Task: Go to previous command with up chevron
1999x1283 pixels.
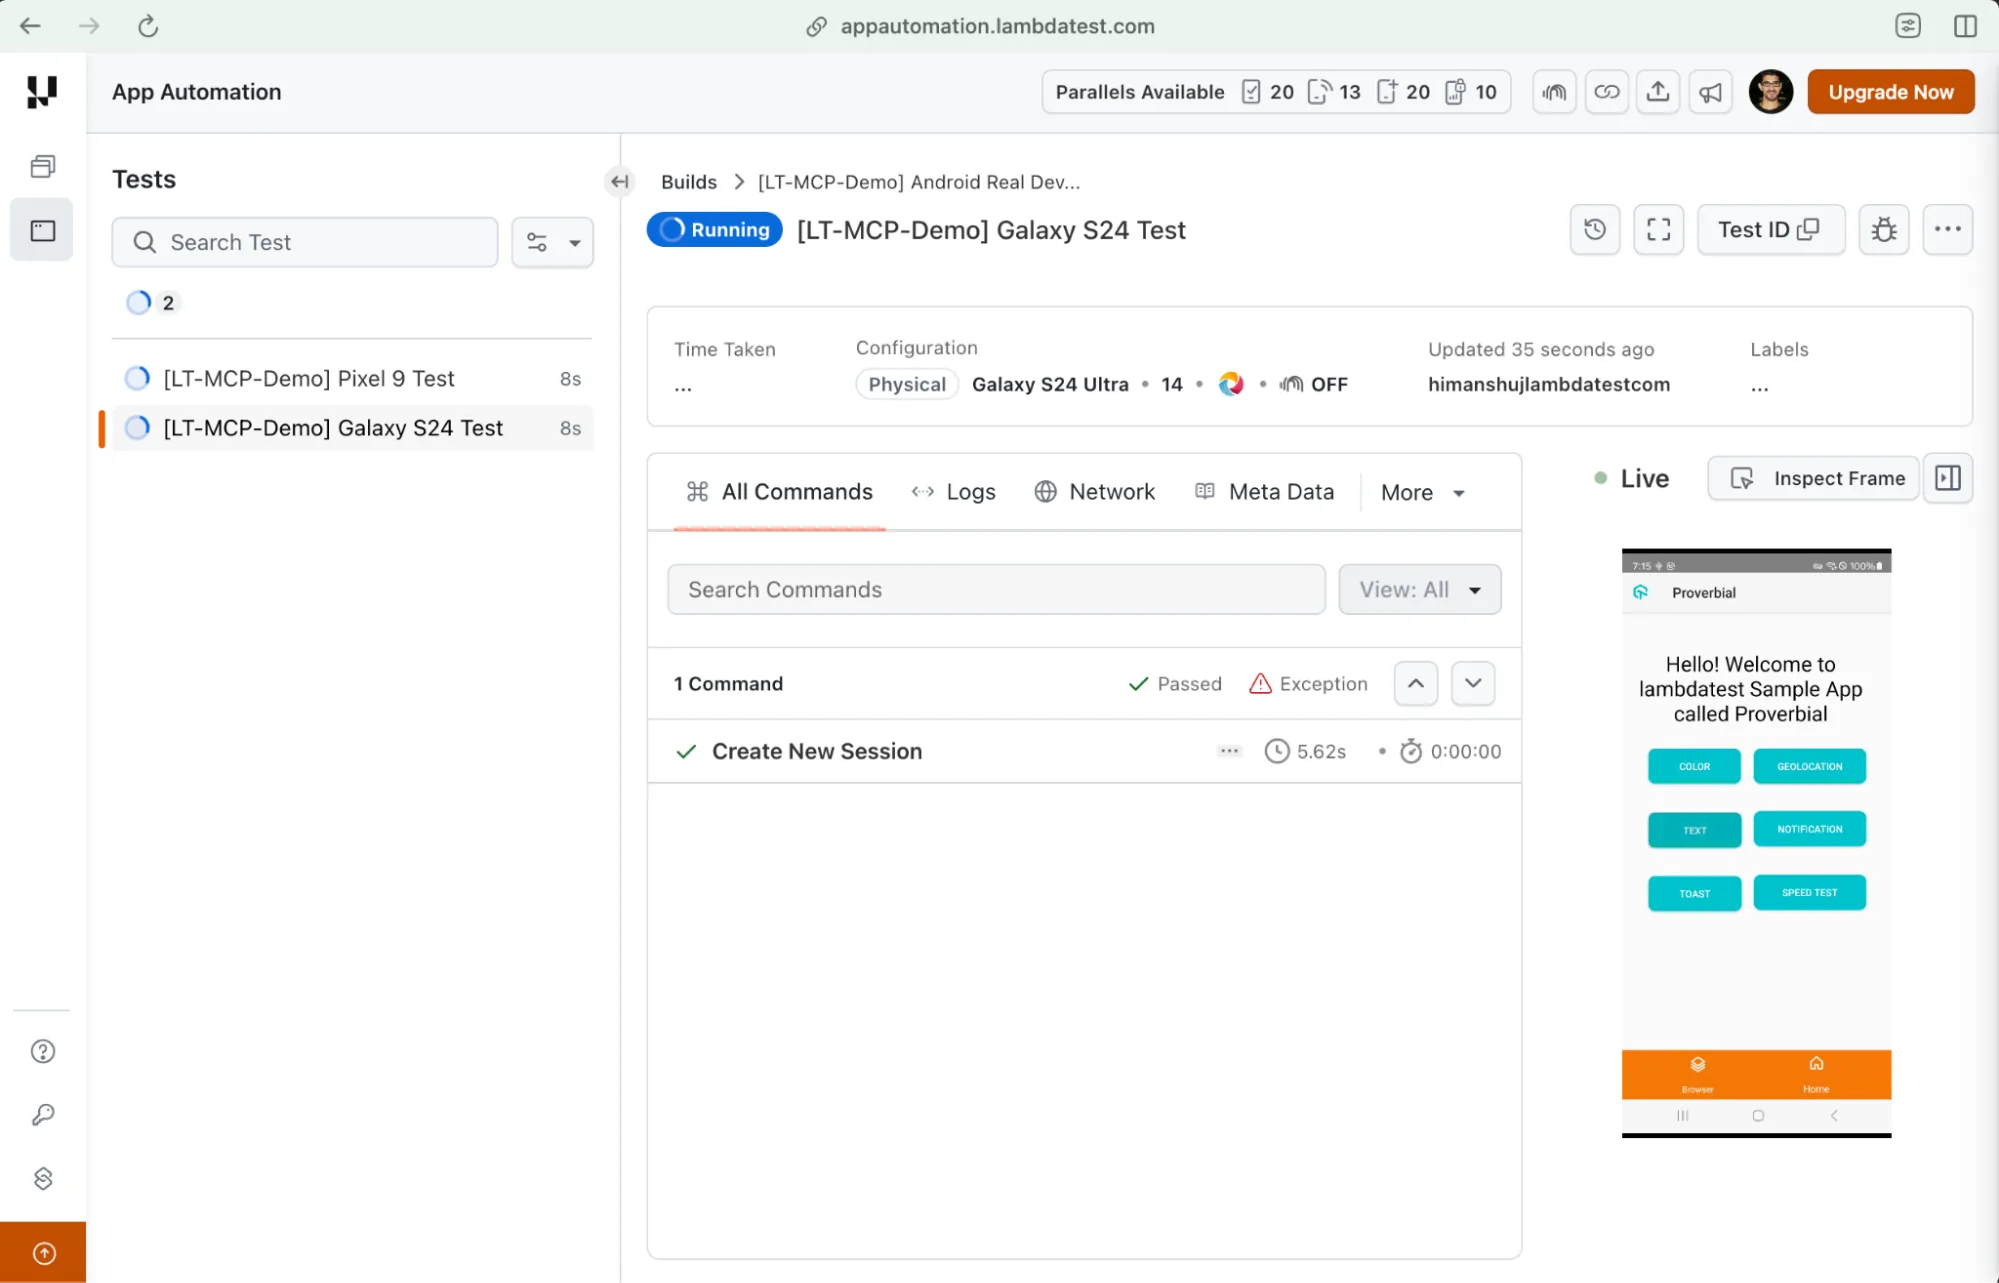Action: 1416,684
